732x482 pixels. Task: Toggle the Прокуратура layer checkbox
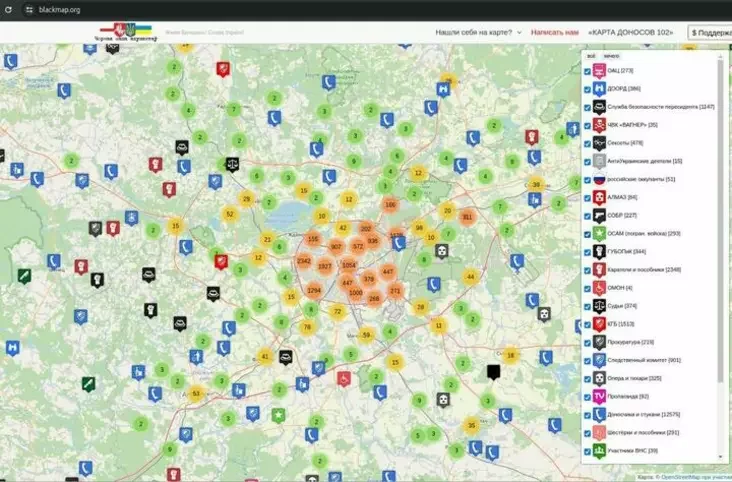coord(587,342)
